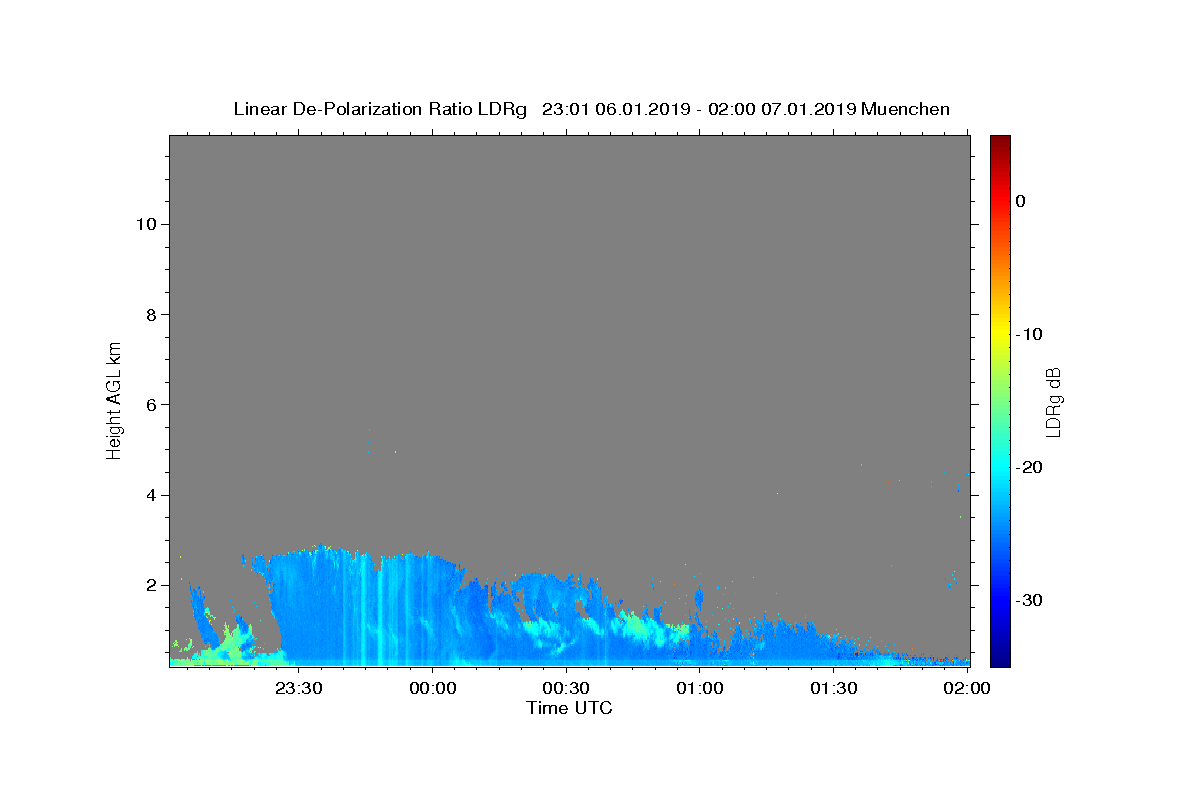Click the 'Height AGL km' y-axis label
The image size is (1200, 800).
click(115, 399)
